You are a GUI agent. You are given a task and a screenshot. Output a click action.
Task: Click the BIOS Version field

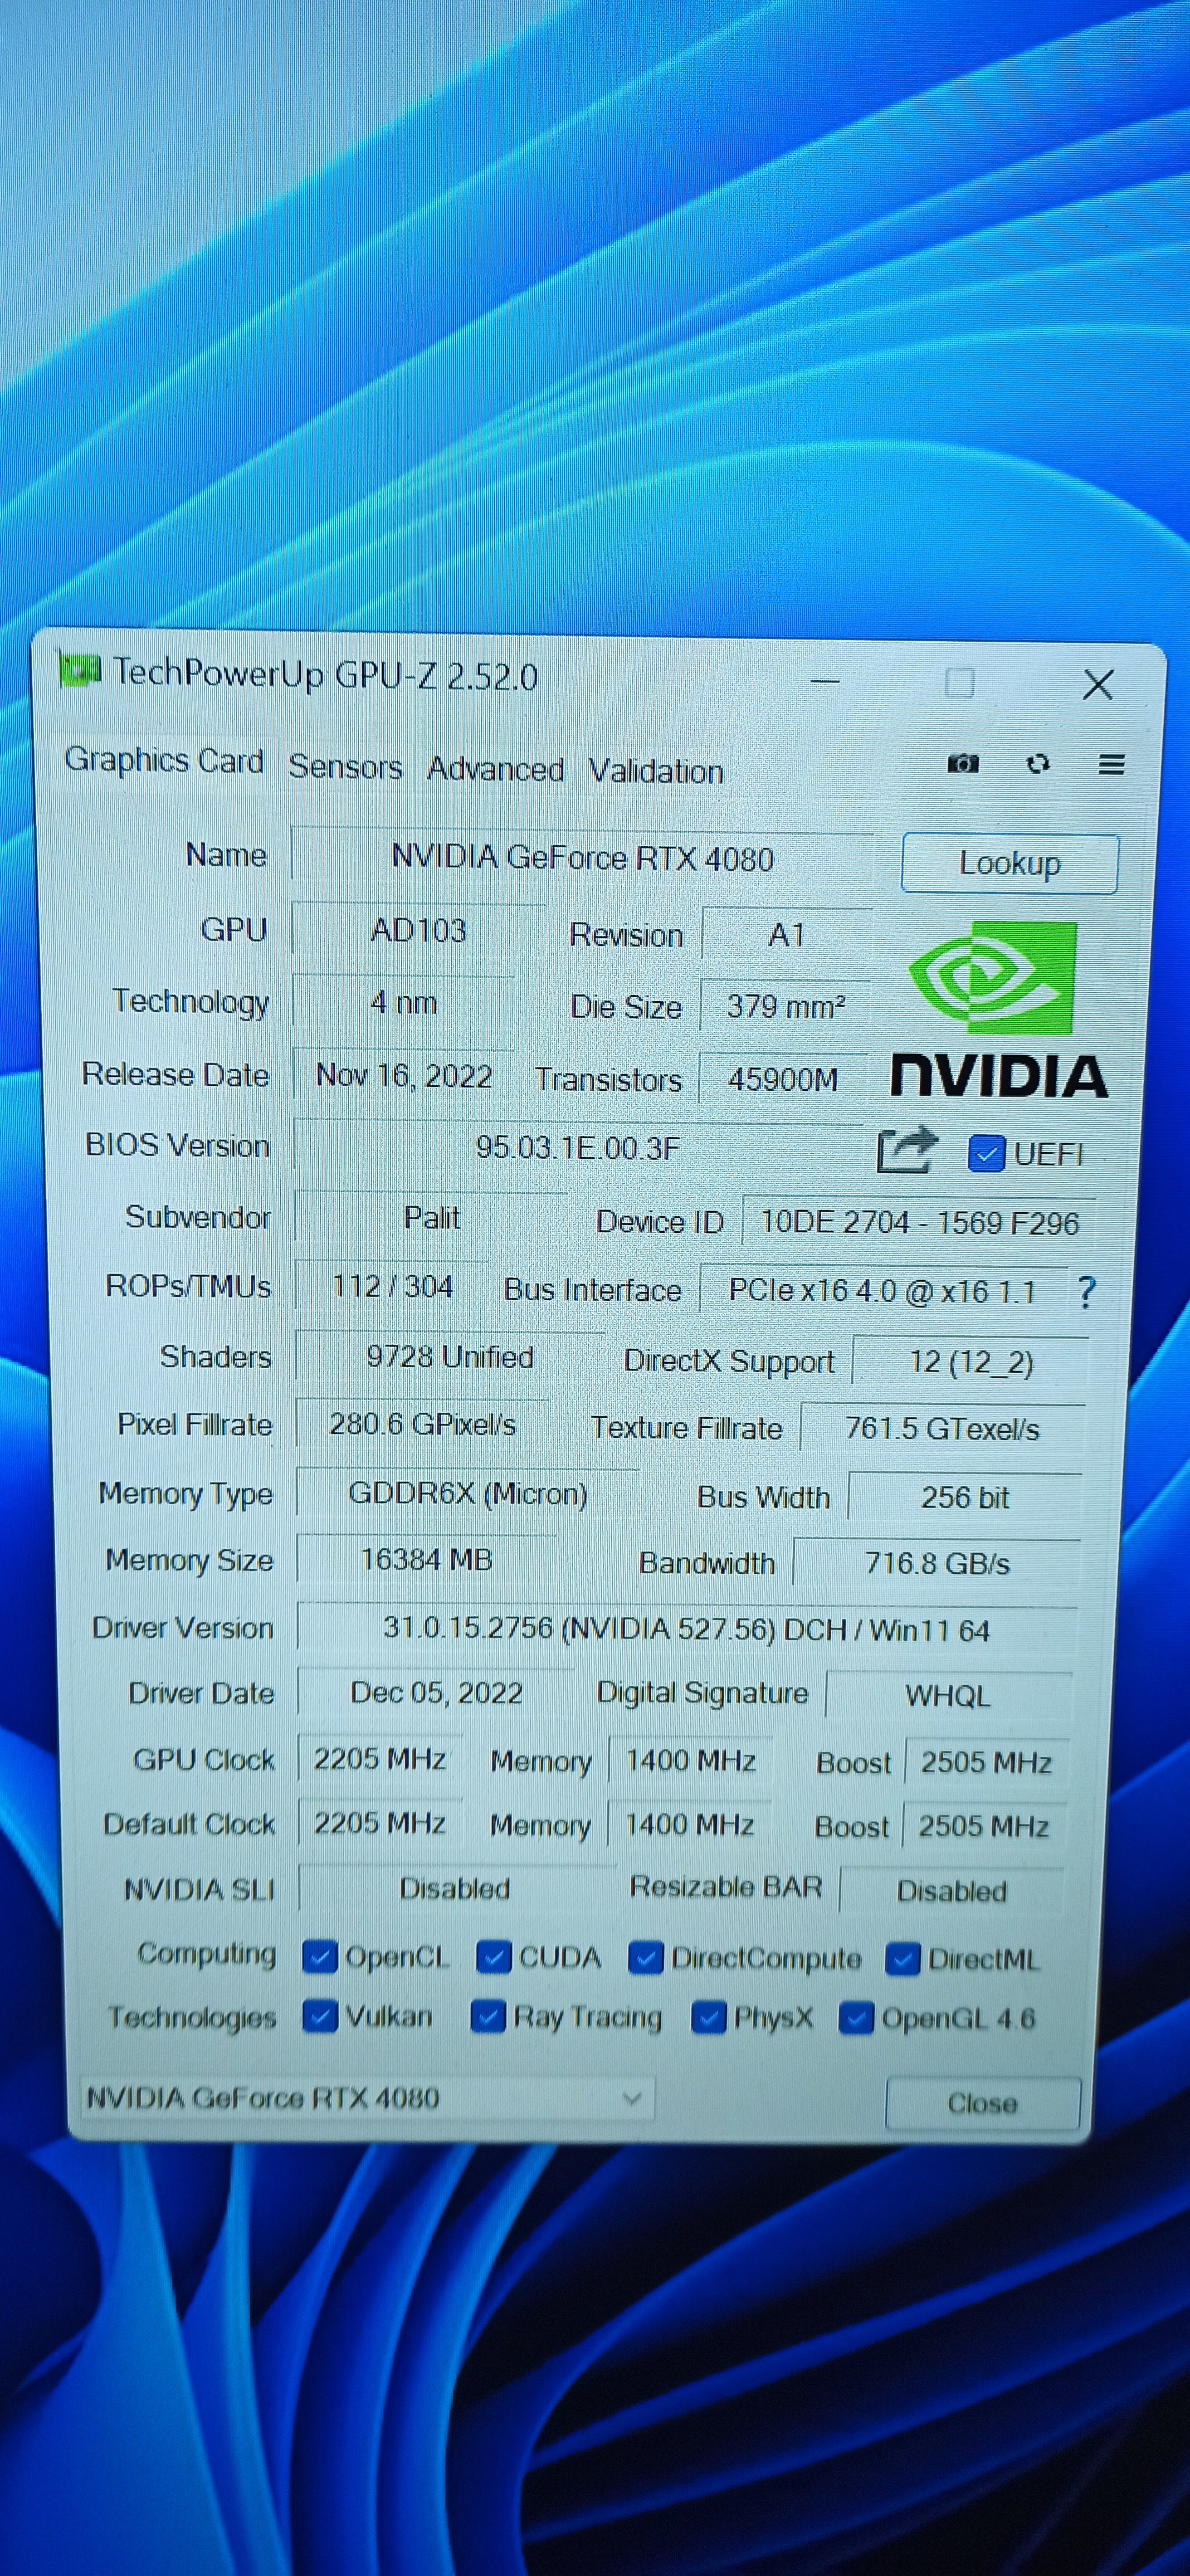click(x=577, y=1147)
